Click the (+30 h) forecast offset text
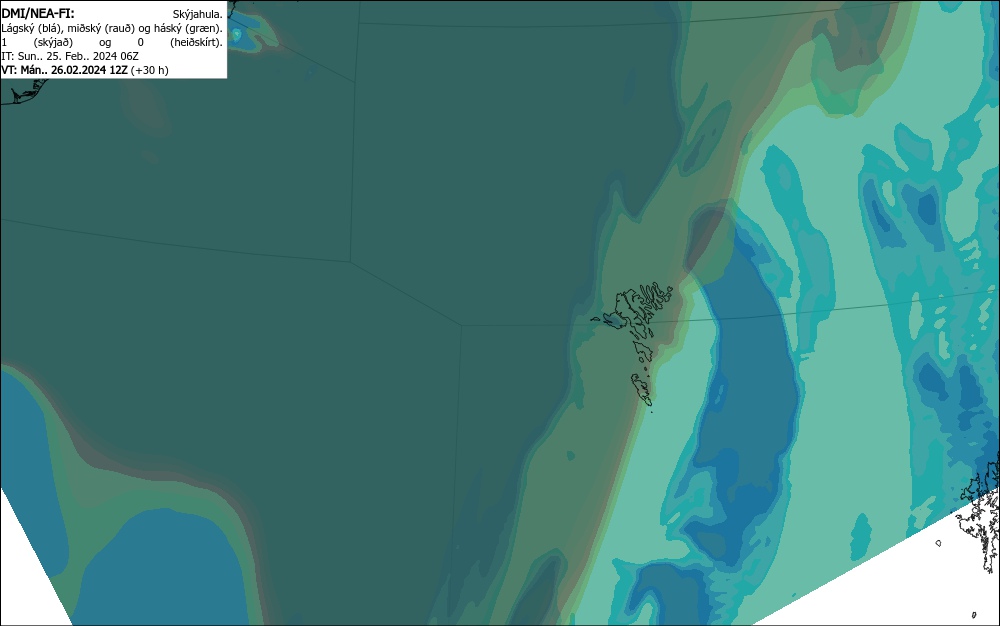Image resolution: width=1000 pixels, height=626 pixels. pyautogui.click(x=149, y=70)
